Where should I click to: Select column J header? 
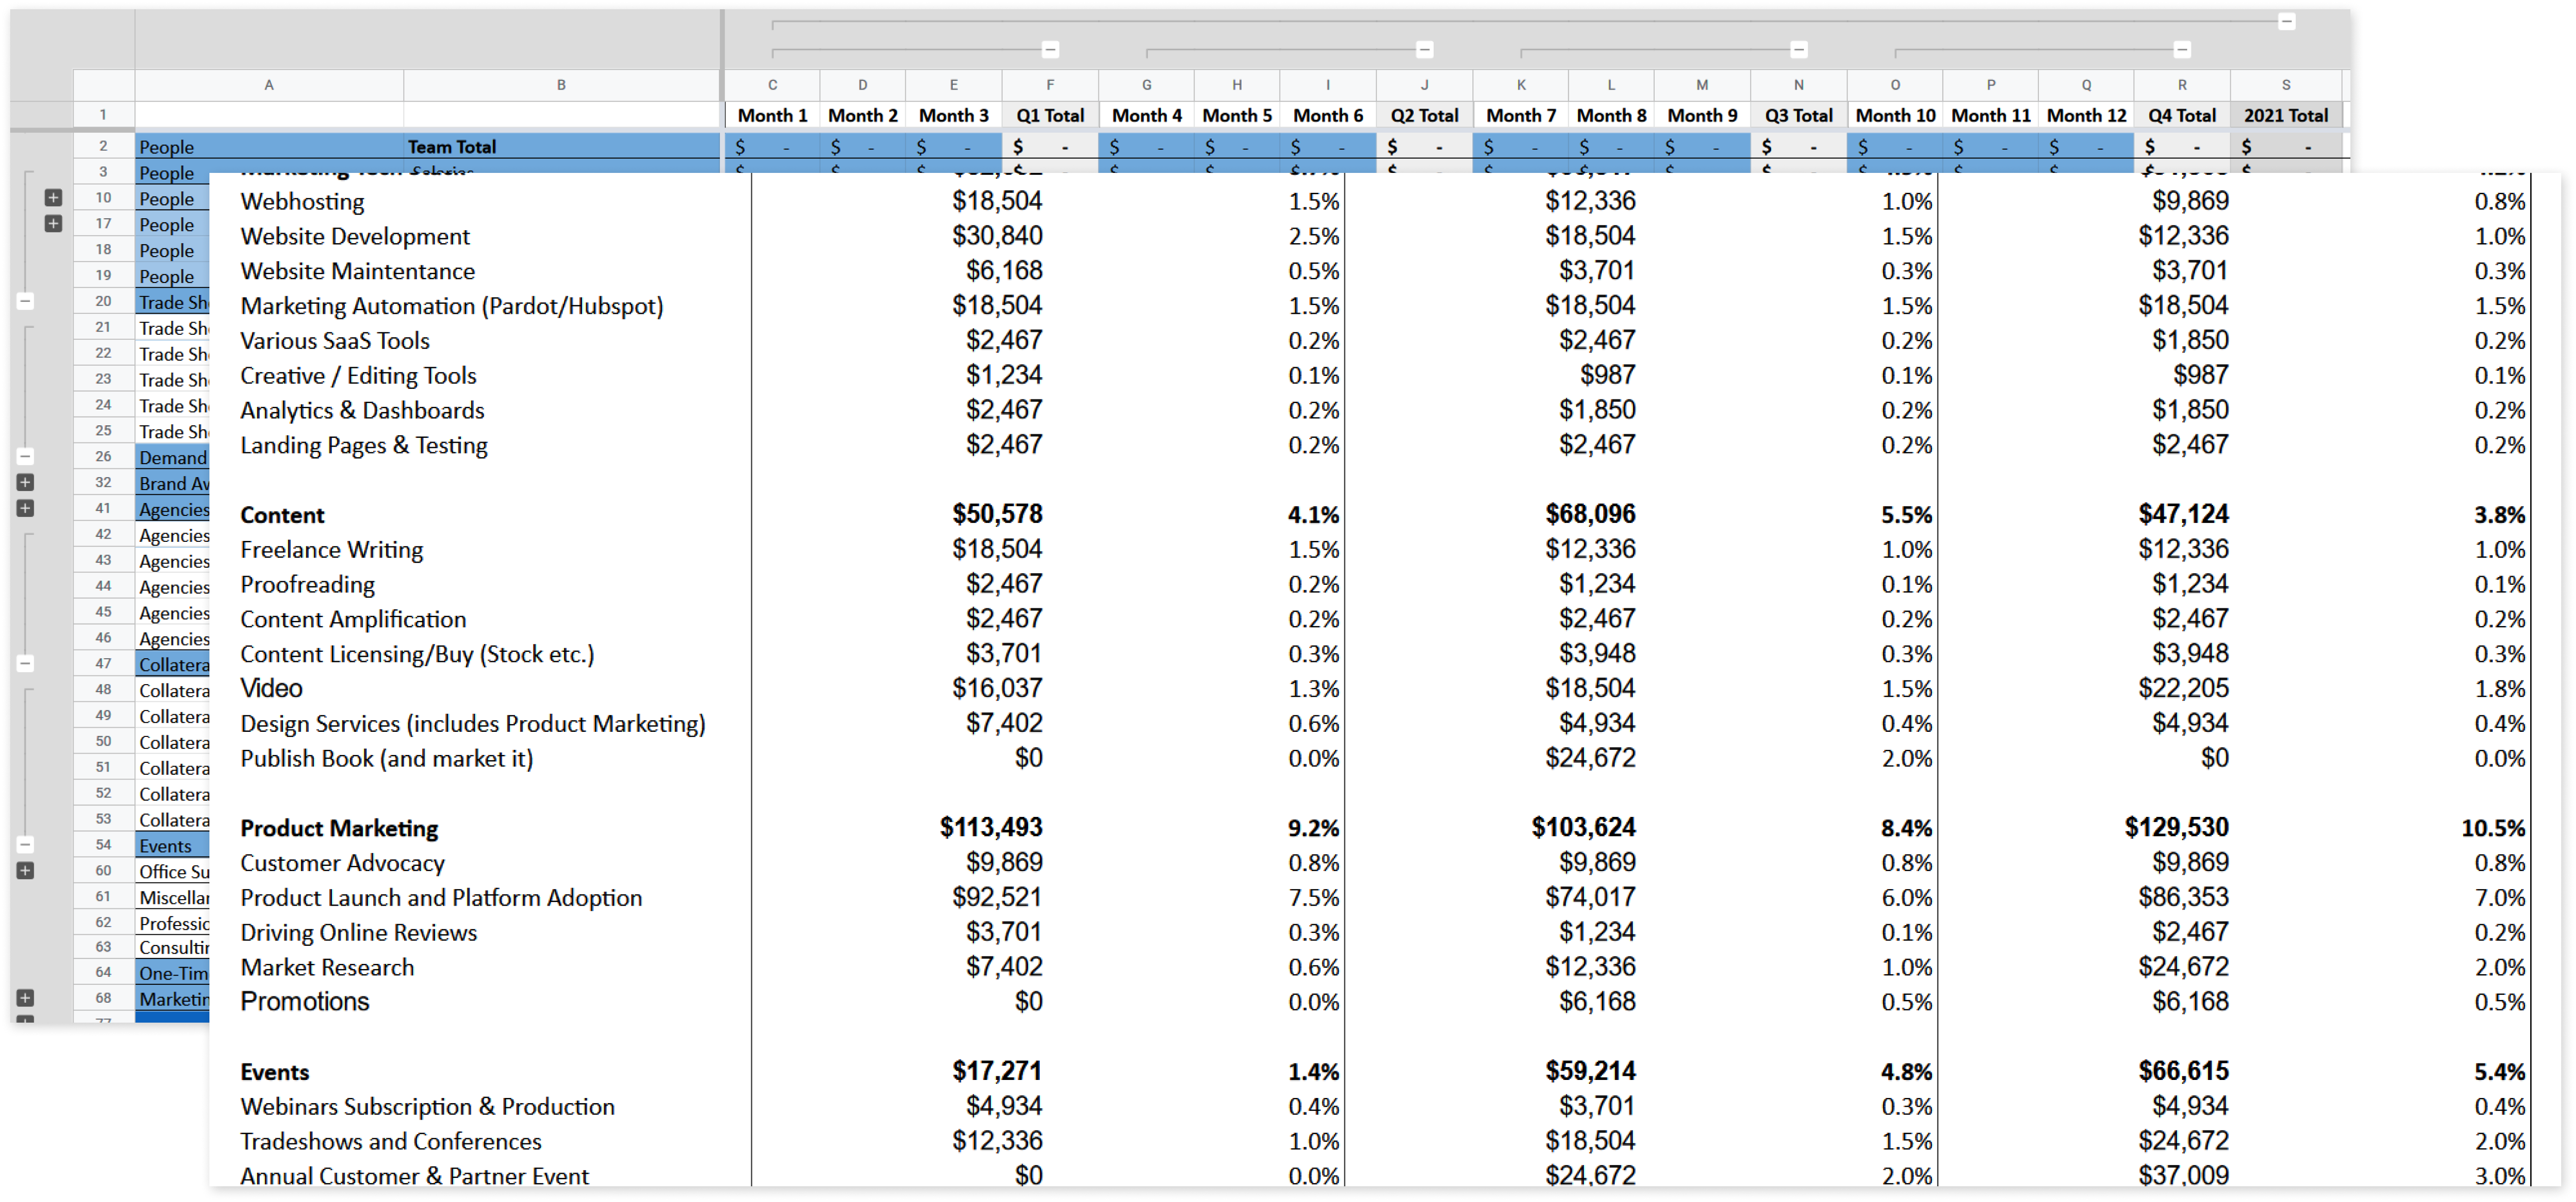[x=1424, y=85]
